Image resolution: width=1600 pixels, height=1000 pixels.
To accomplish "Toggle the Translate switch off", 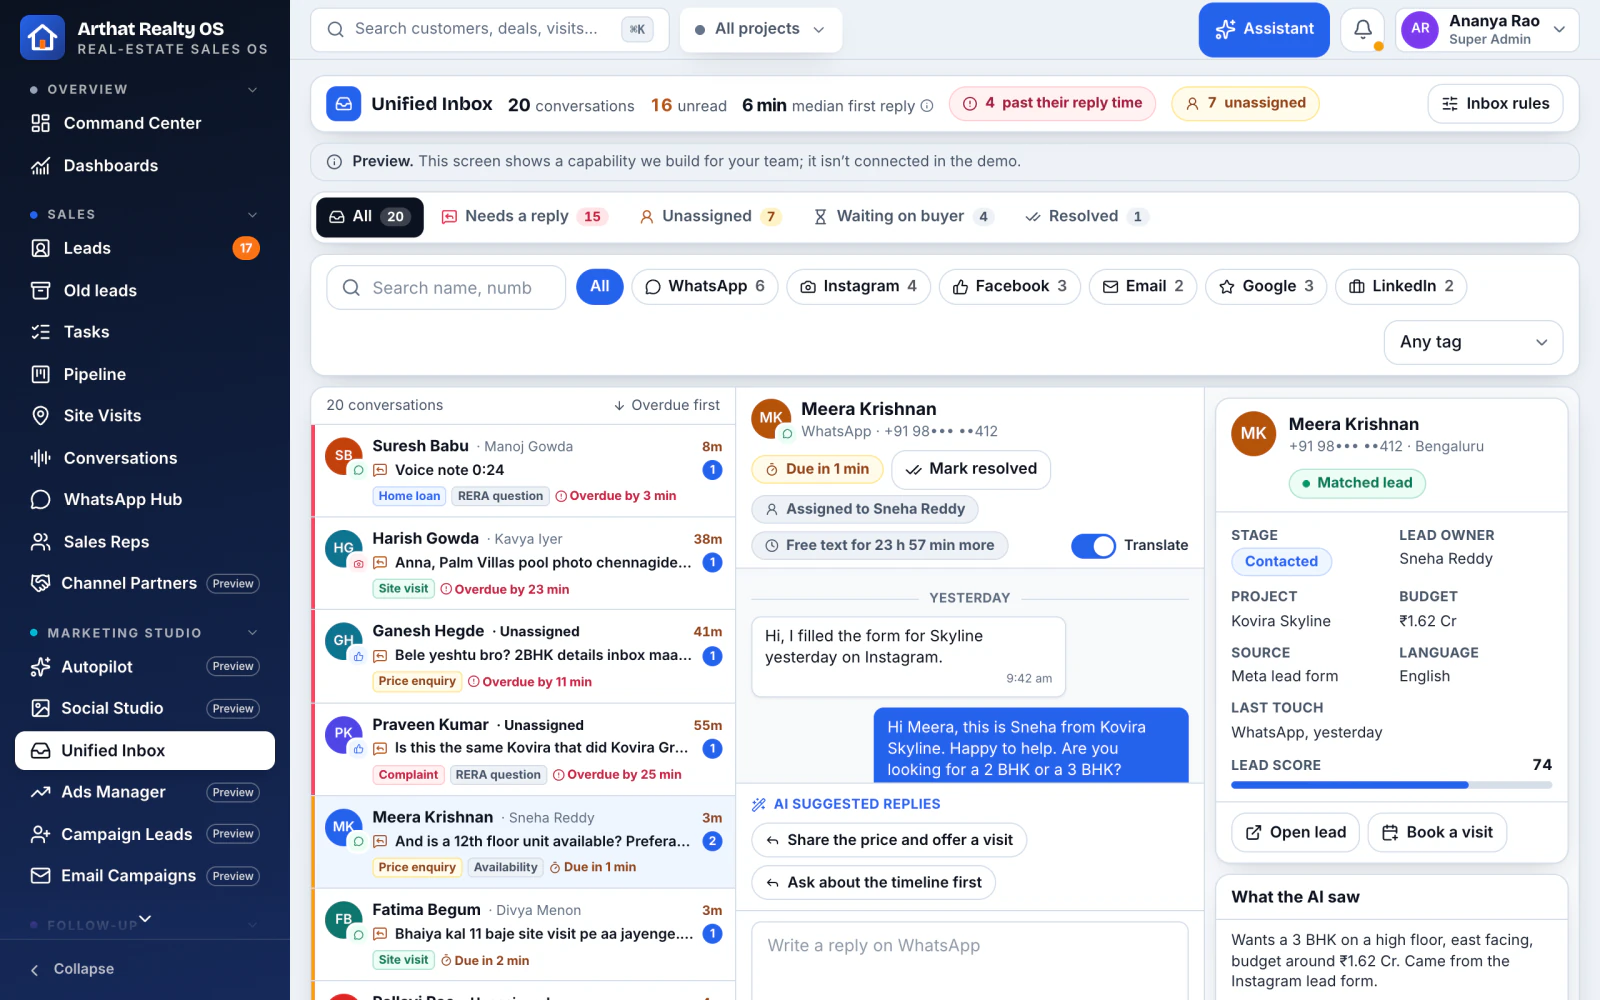I will [x=1093, y=546].
